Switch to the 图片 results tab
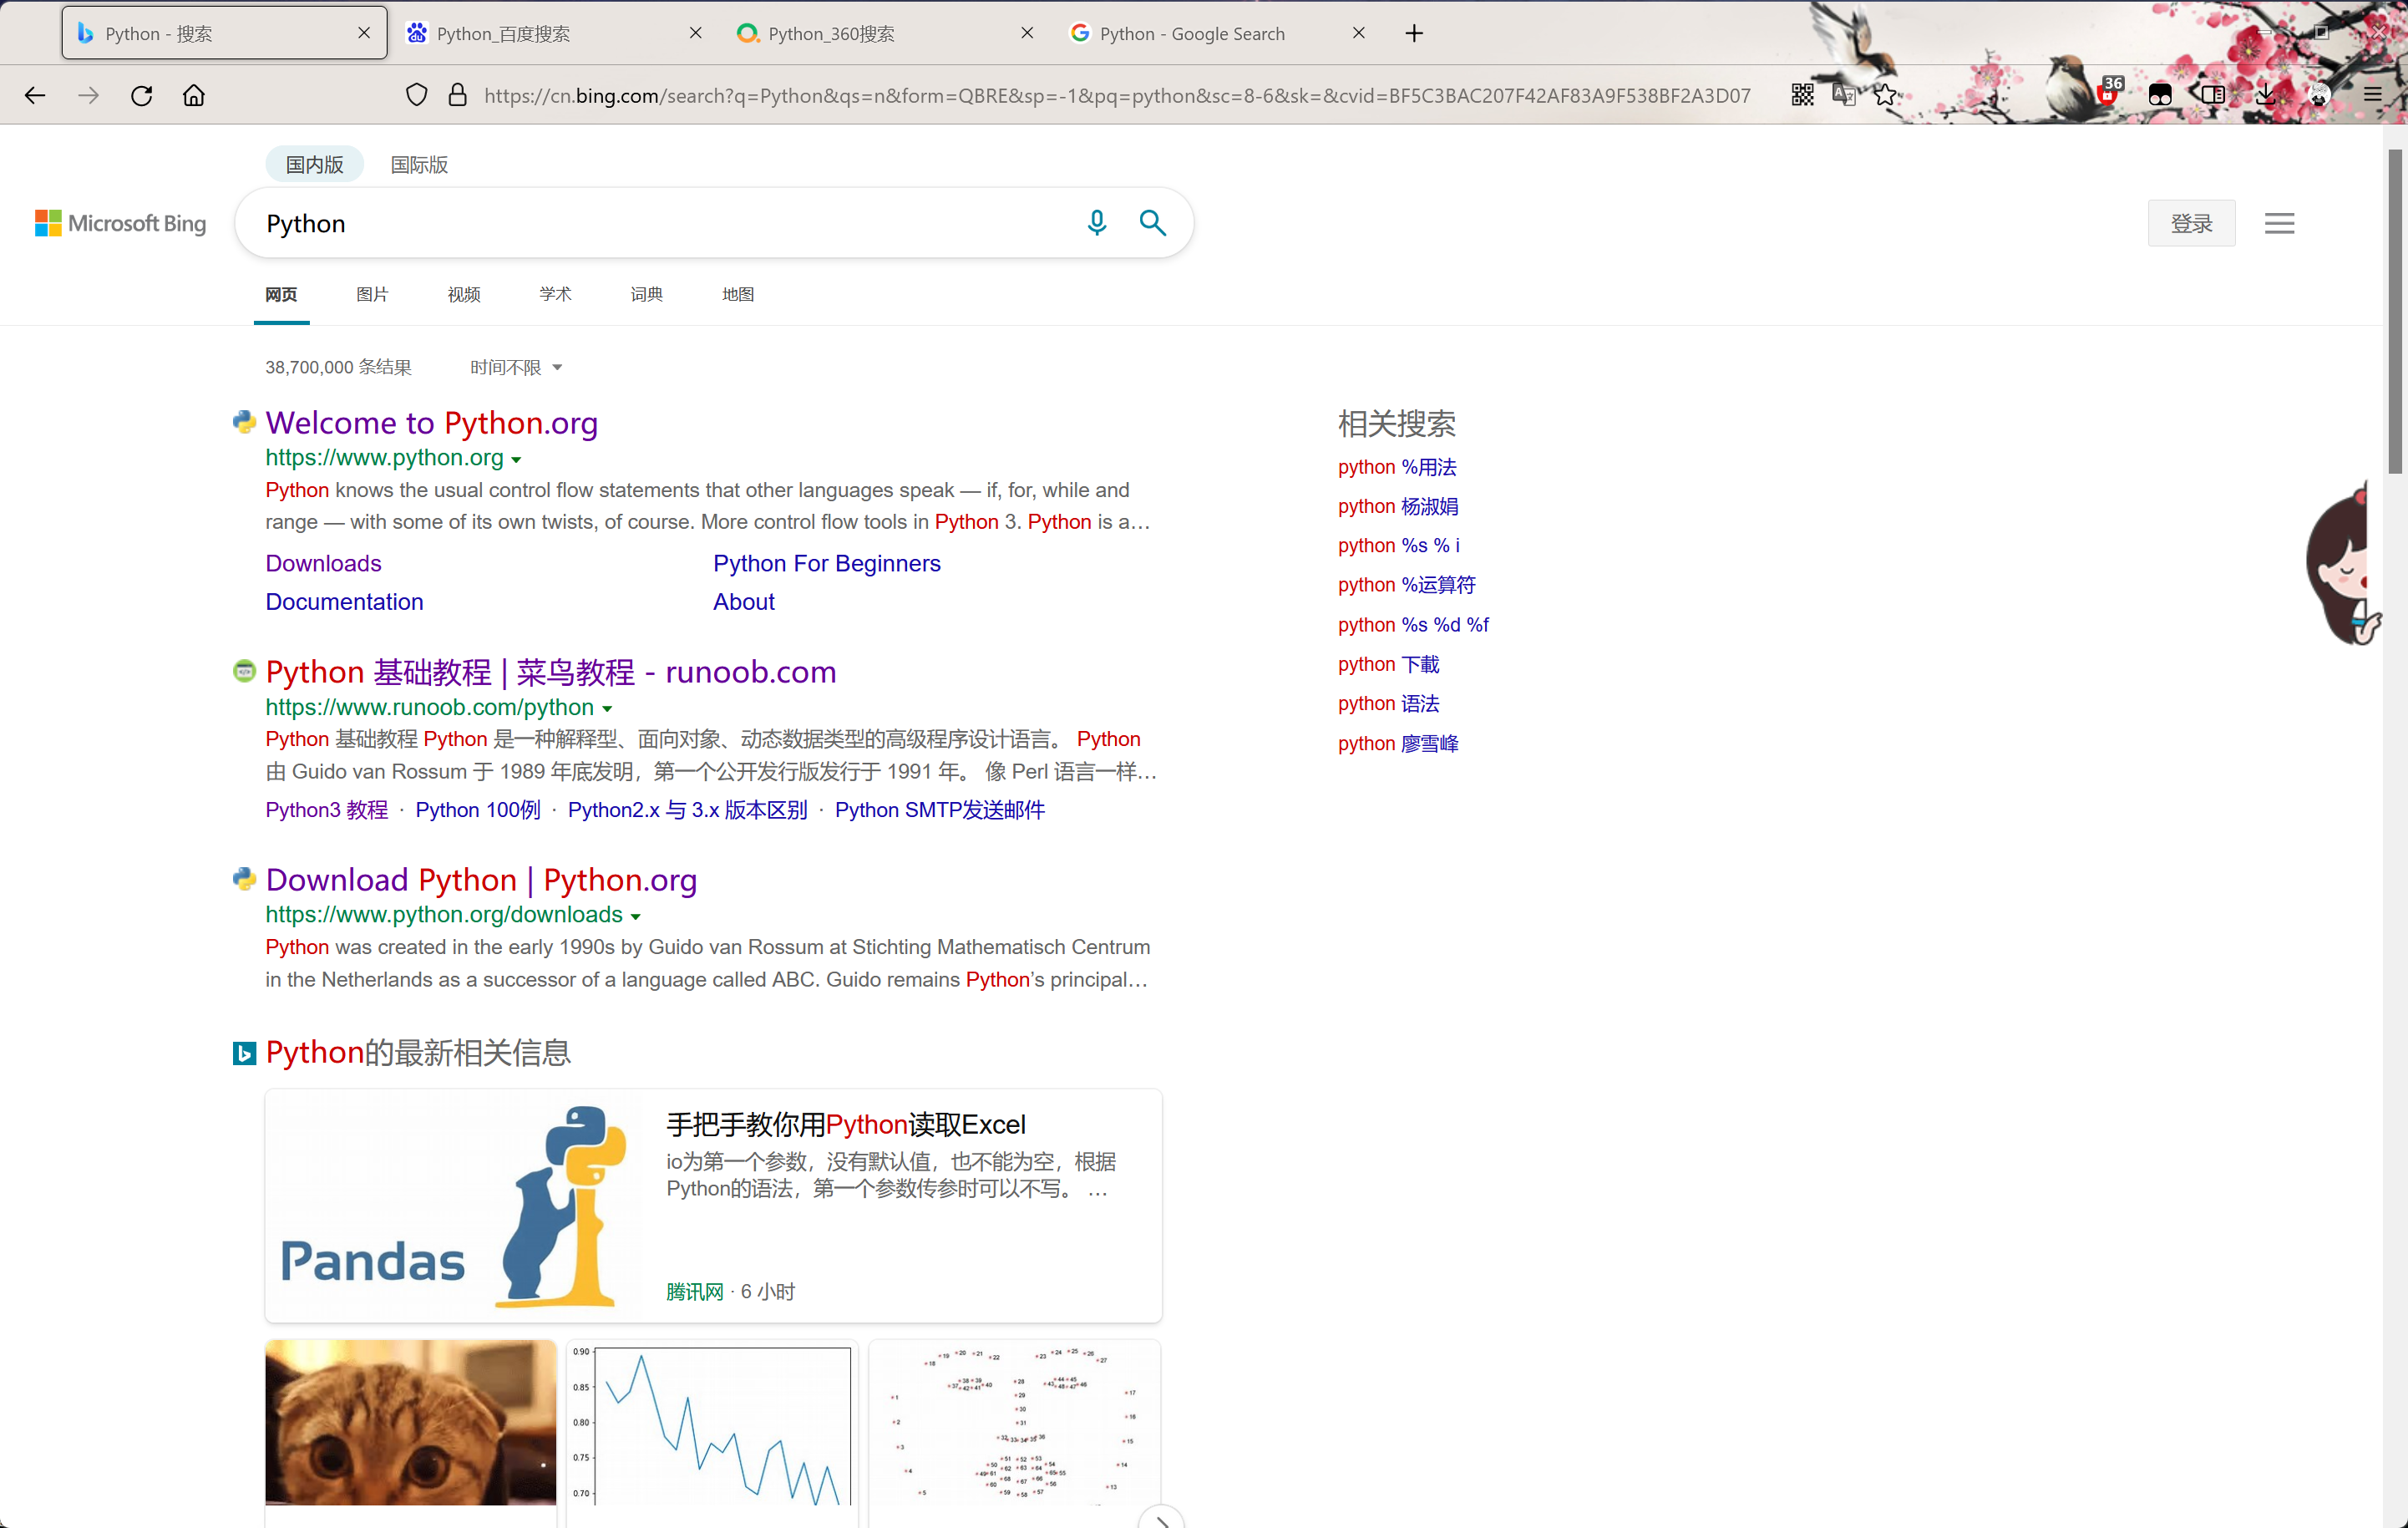This screenshot has width=2408, height=1528. [x=372, y=294]
